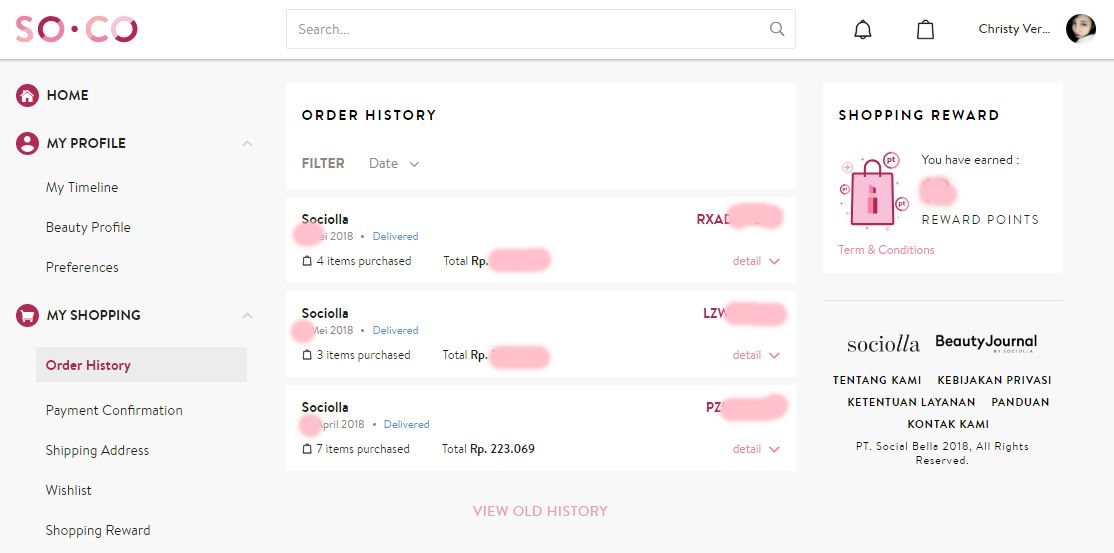The image size is (1114, 553).
Task: Open the Date filter dropdown
Action: (x=394, y=163)
